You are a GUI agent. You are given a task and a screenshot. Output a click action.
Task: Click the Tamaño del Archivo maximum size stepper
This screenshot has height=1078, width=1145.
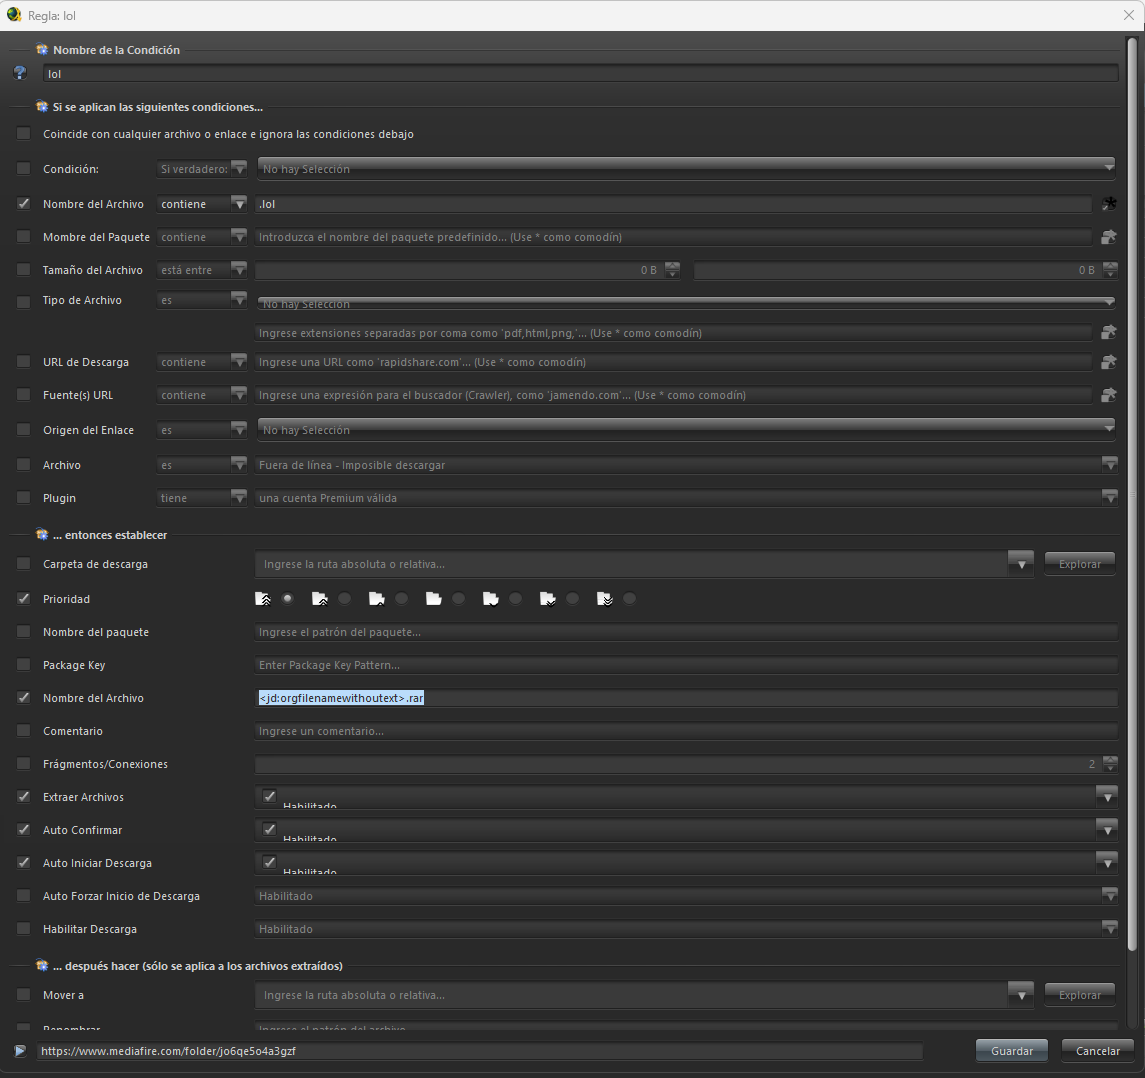(1110, 270)
